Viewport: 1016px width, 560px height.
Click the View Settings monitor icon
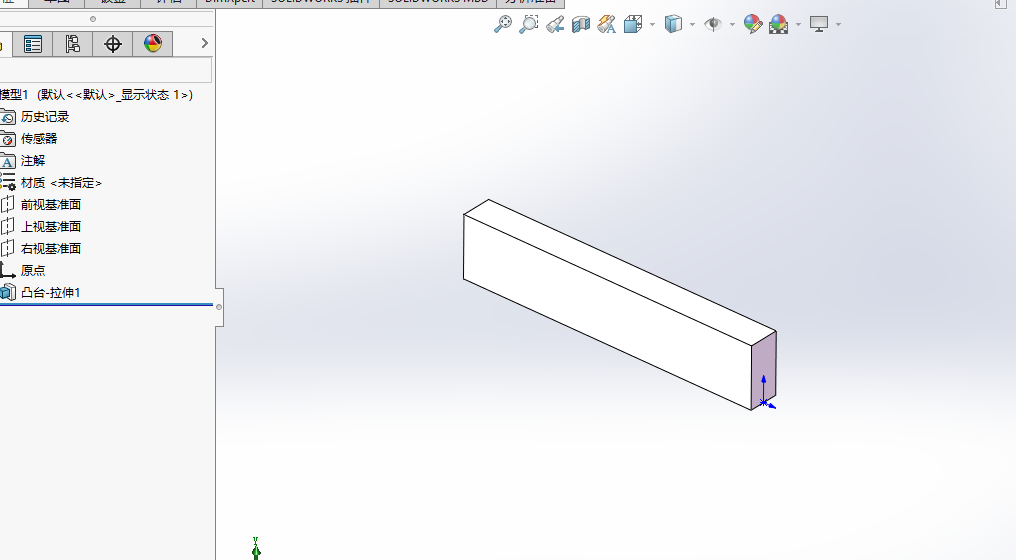click(819, 25)
